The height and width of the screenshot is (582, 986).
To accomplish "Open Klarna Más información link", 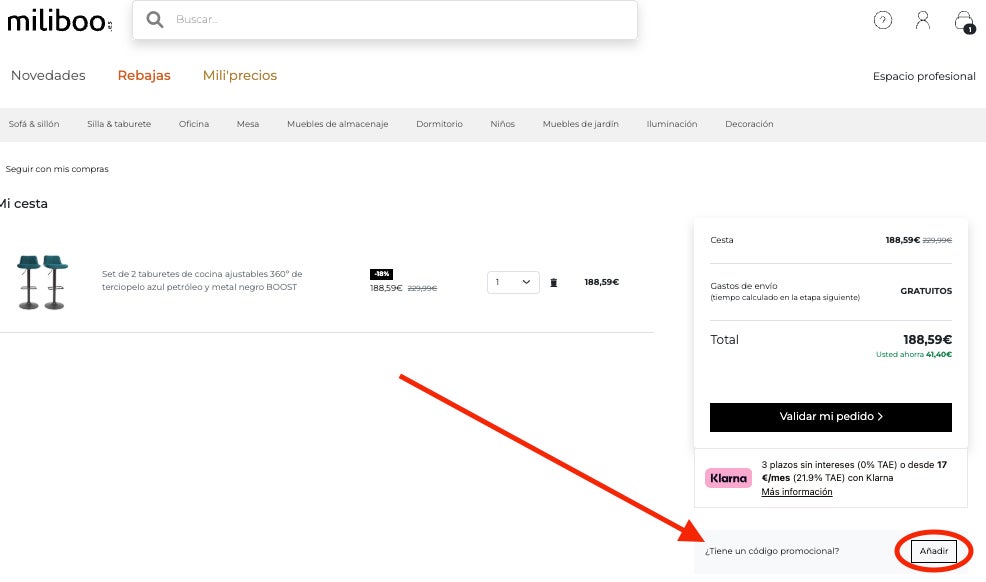I will 797,491.
